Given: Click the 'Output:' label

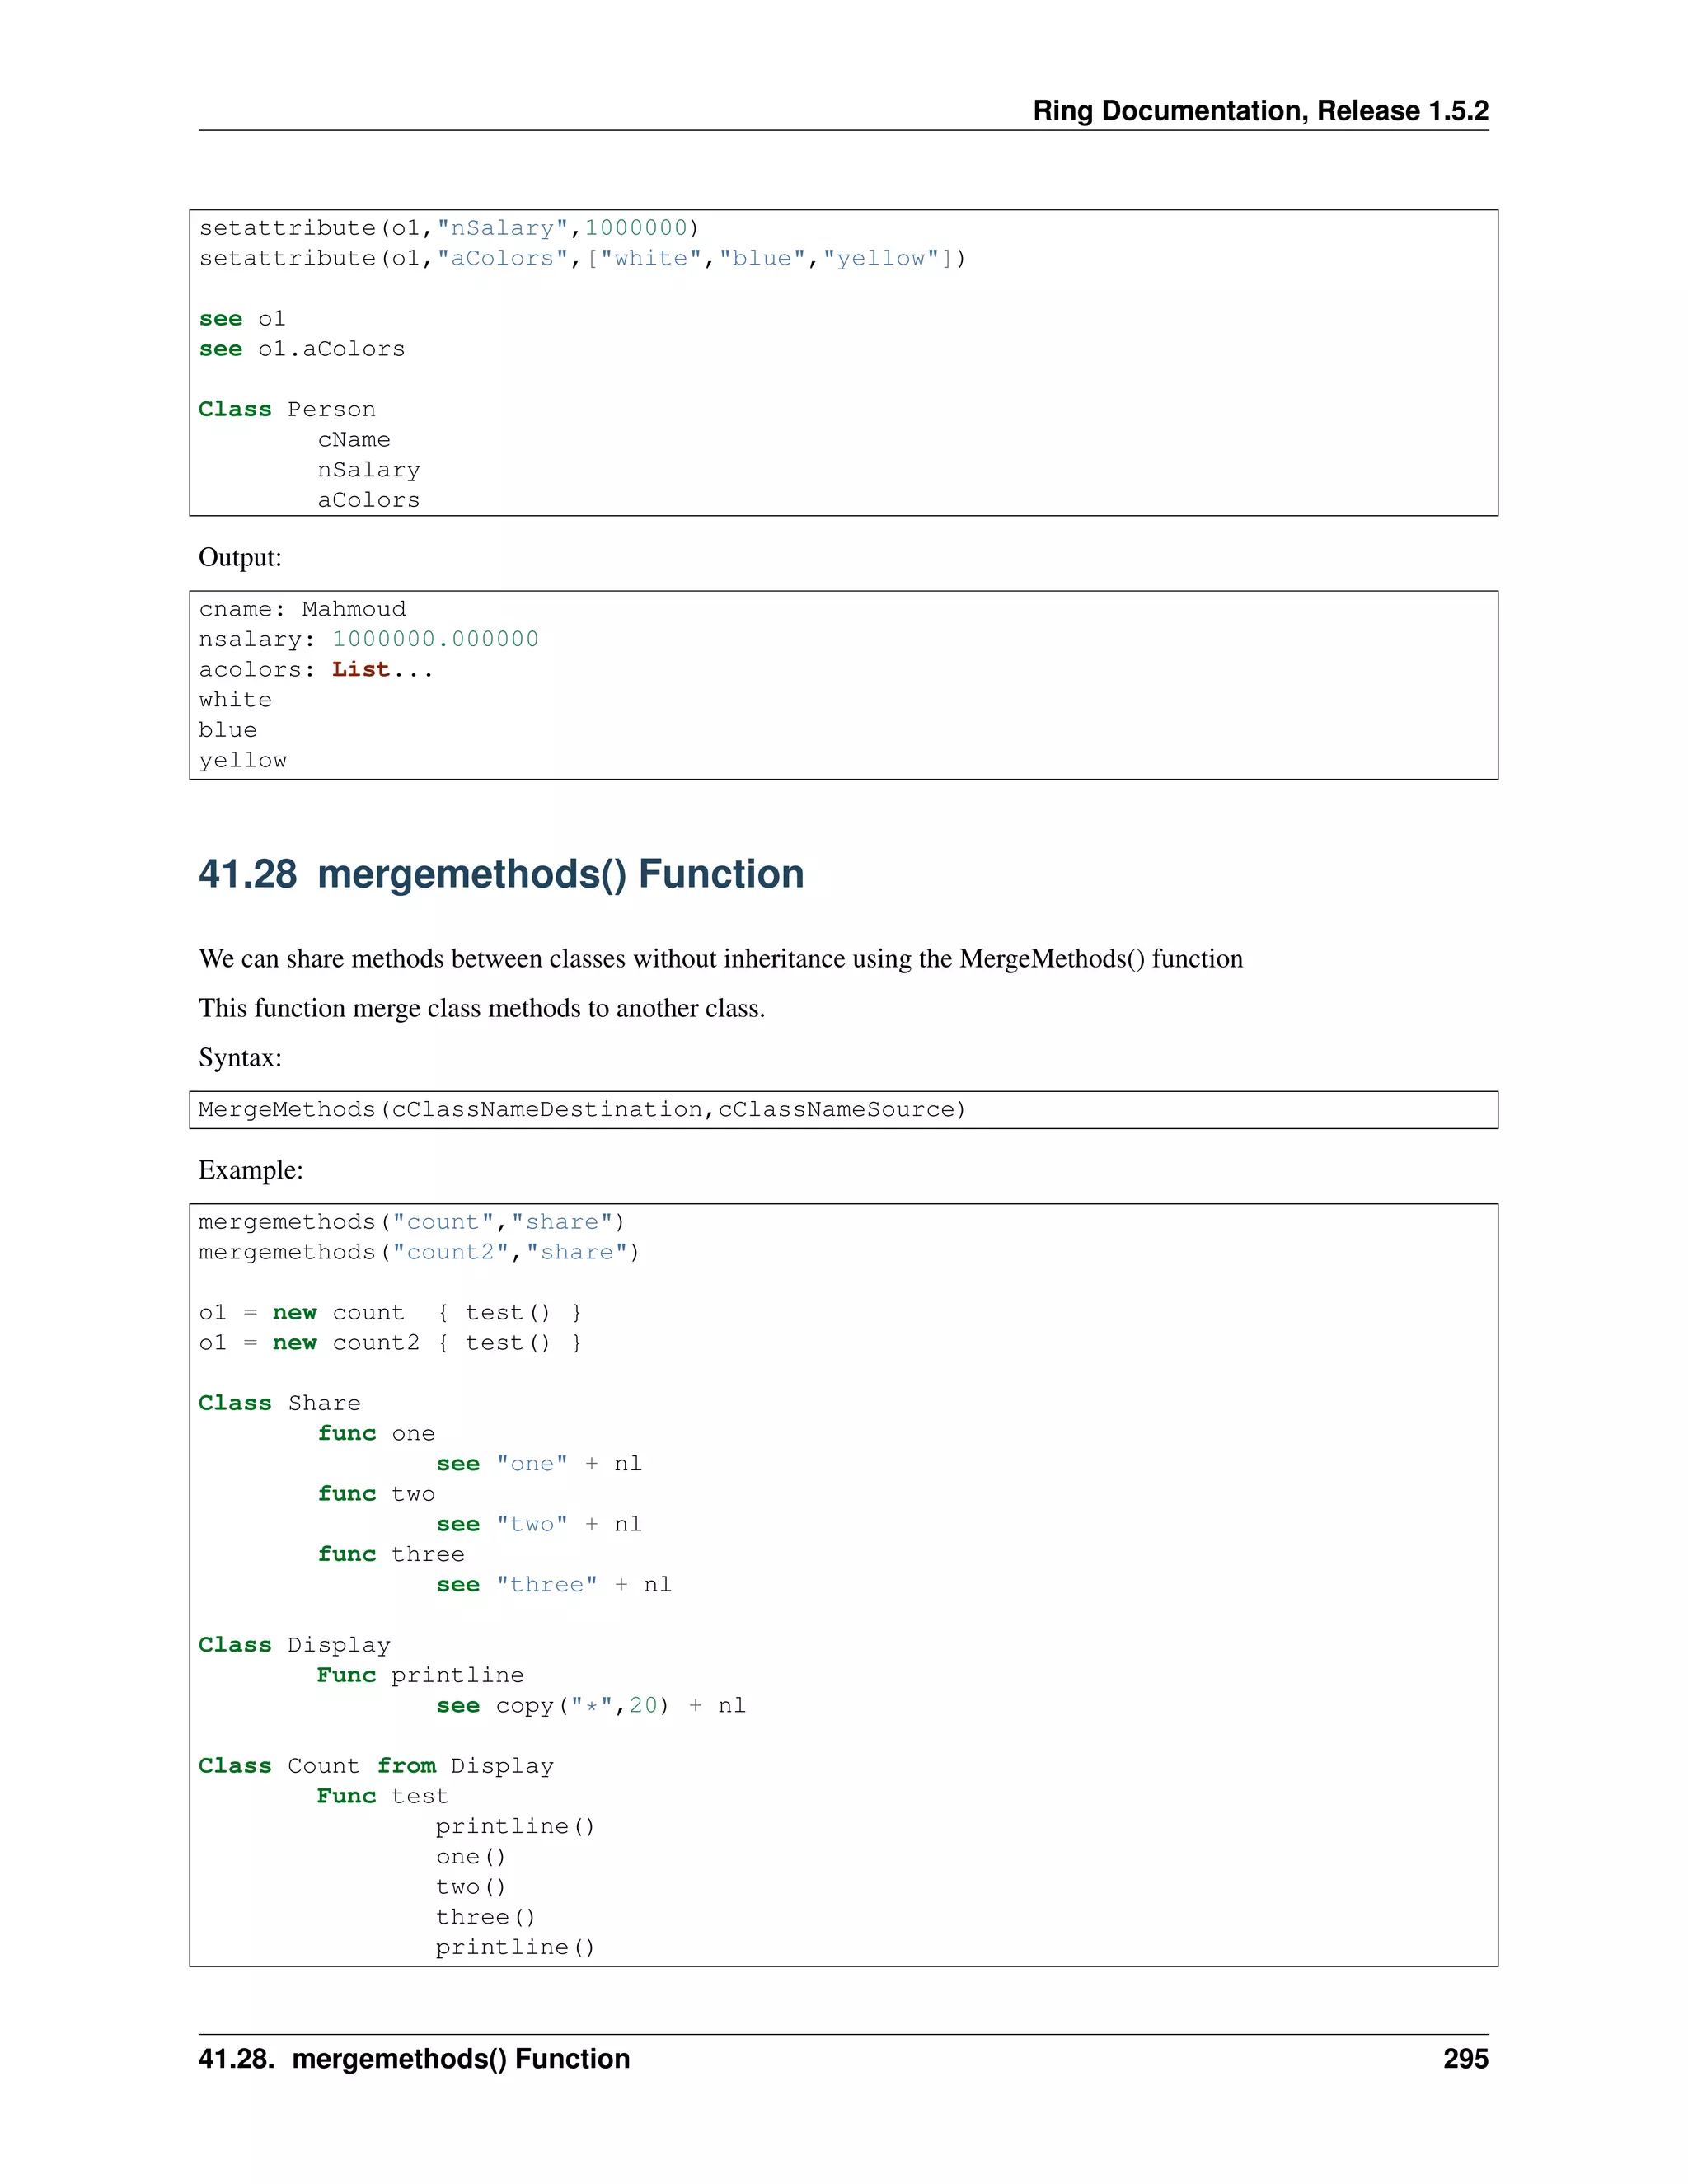Looking at the screenshot, I should 240,557.
